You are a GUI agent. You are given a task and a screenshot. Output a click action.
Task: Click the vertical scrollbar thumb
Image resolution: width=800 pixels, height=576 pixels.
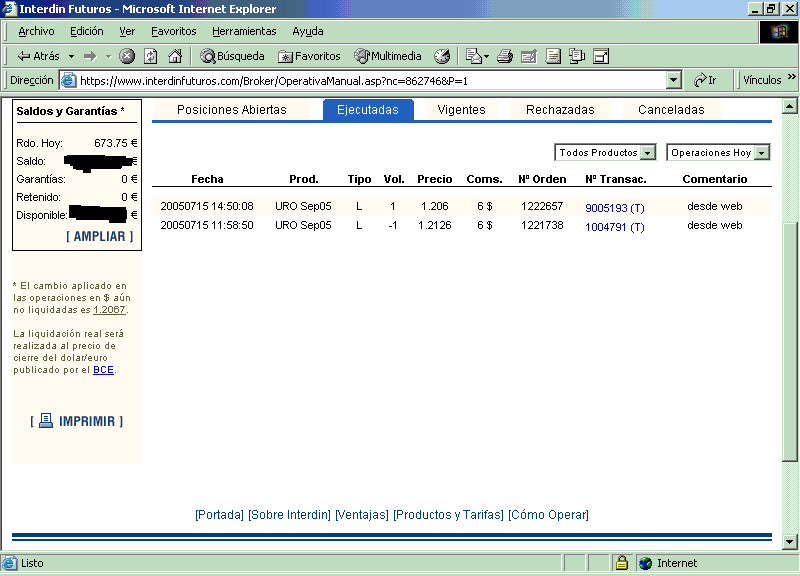click(x=789, y=342)
